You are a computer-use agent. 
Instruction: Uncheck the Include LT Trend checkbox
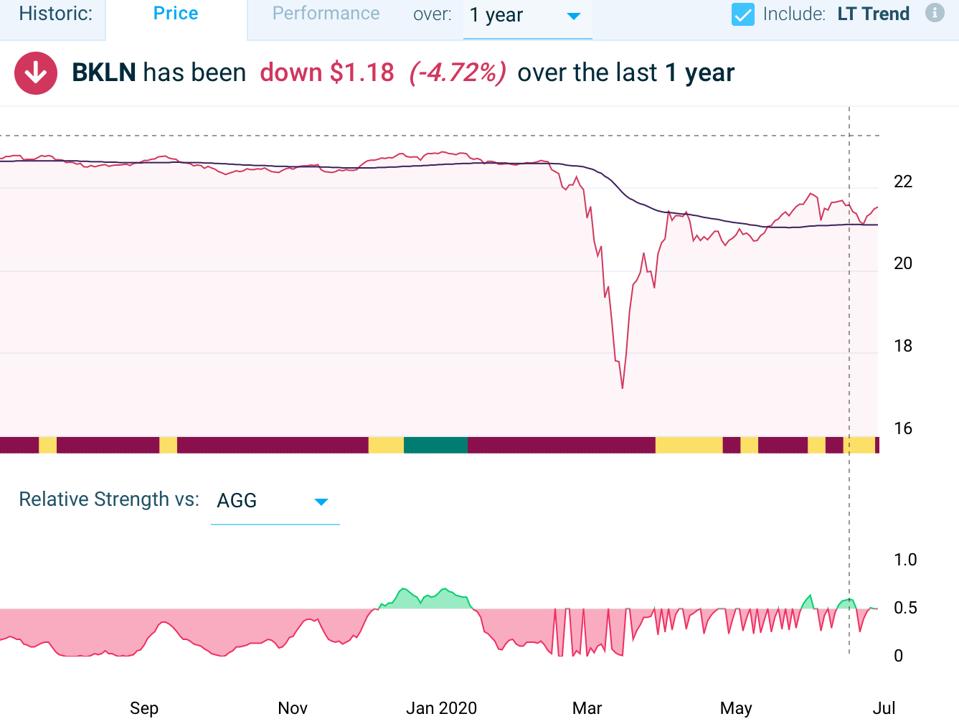point(742,14)
